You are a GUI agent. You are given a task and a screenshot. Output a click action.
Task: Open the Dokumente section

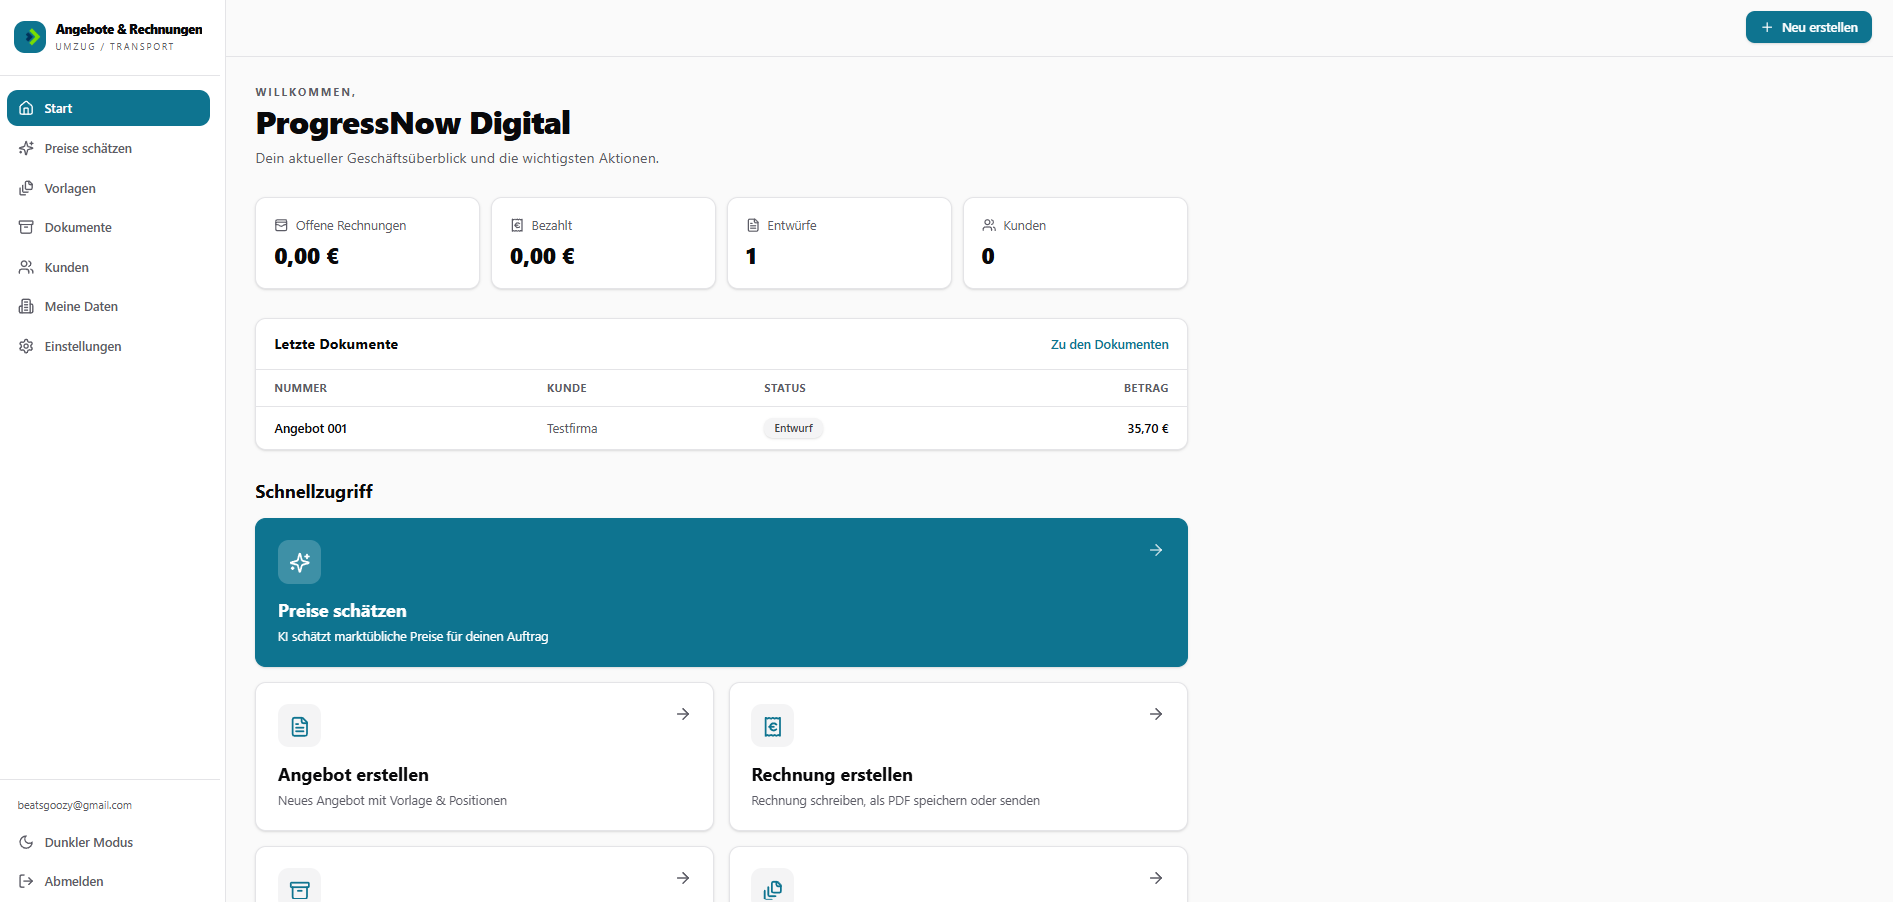[108, 227]
